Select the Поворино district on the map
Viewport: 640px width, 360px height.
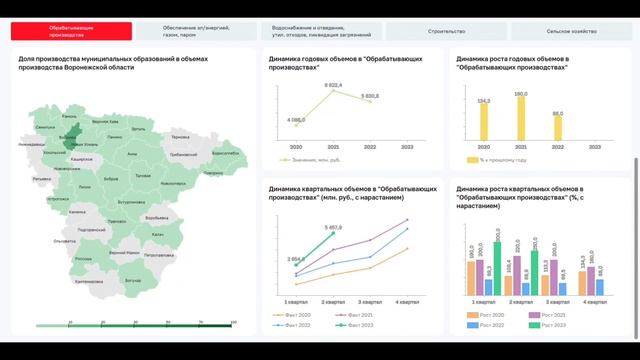point(213,173)
